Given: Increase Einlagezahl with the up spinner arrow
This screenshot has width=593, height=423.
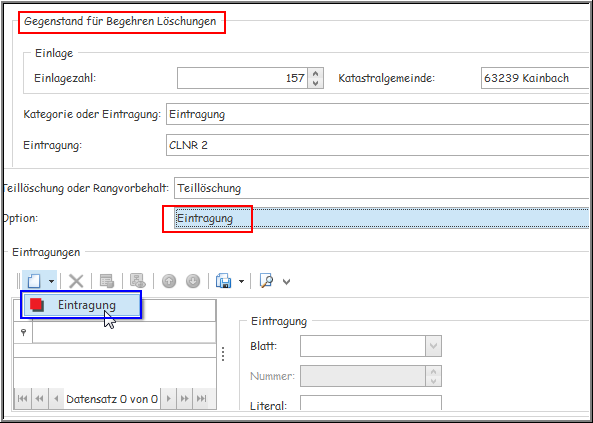Looking at the screenshot, I should click(x=315, y=73).
